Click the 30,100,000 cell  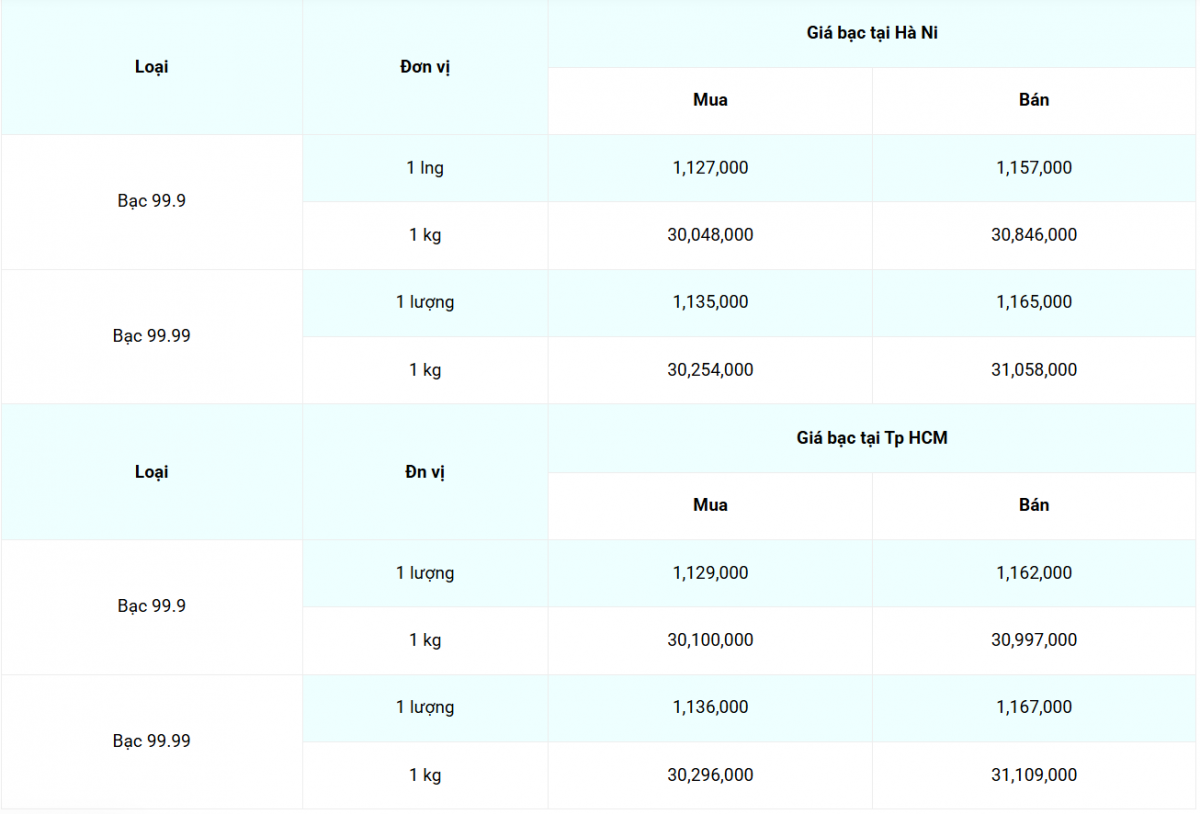[x=710, y=640]
